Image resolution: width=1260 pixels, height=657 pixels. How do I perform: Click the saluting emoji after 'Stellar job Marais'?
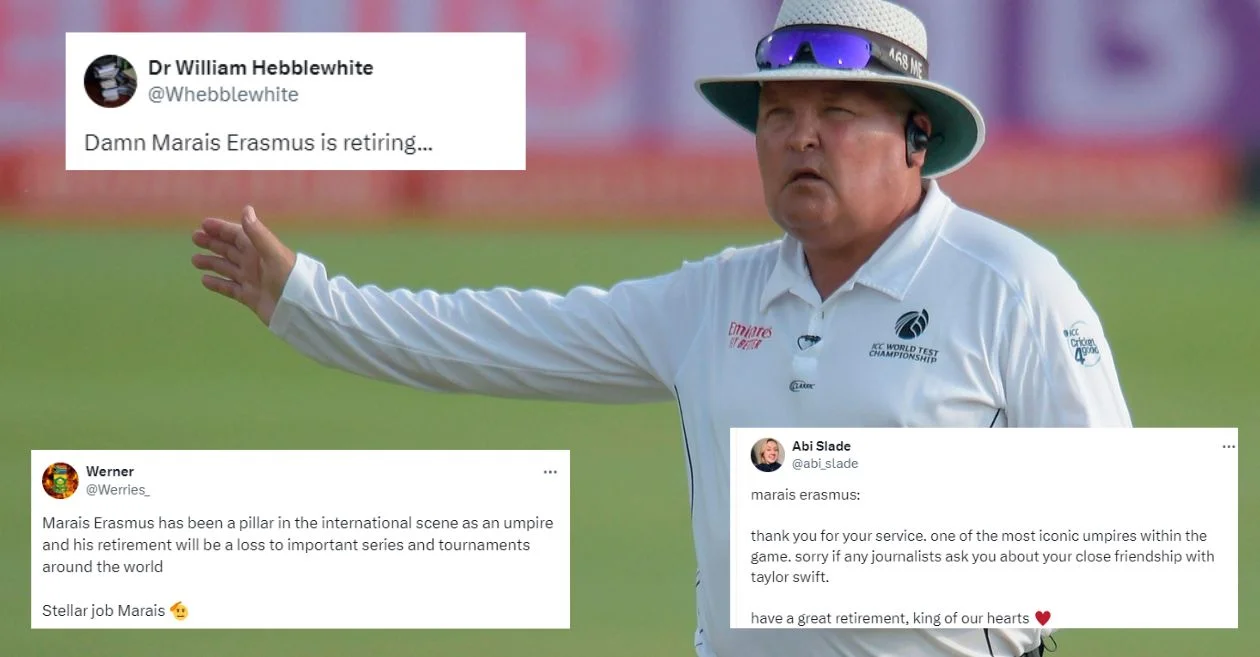click(180, 610)
